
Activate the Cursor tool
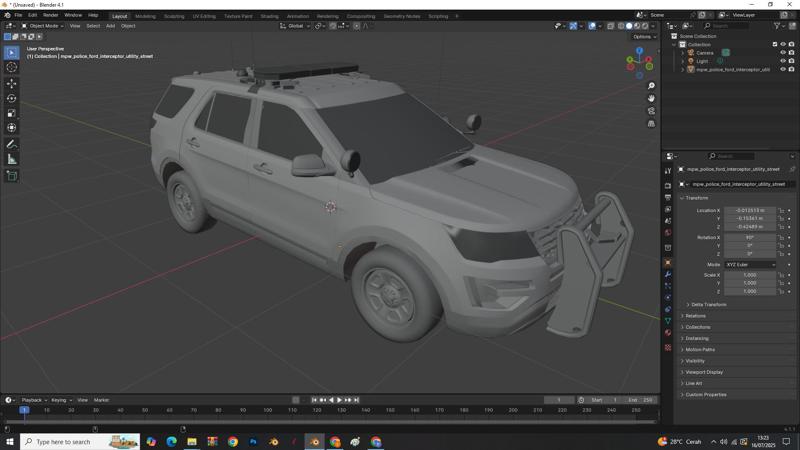click(12, 67)
